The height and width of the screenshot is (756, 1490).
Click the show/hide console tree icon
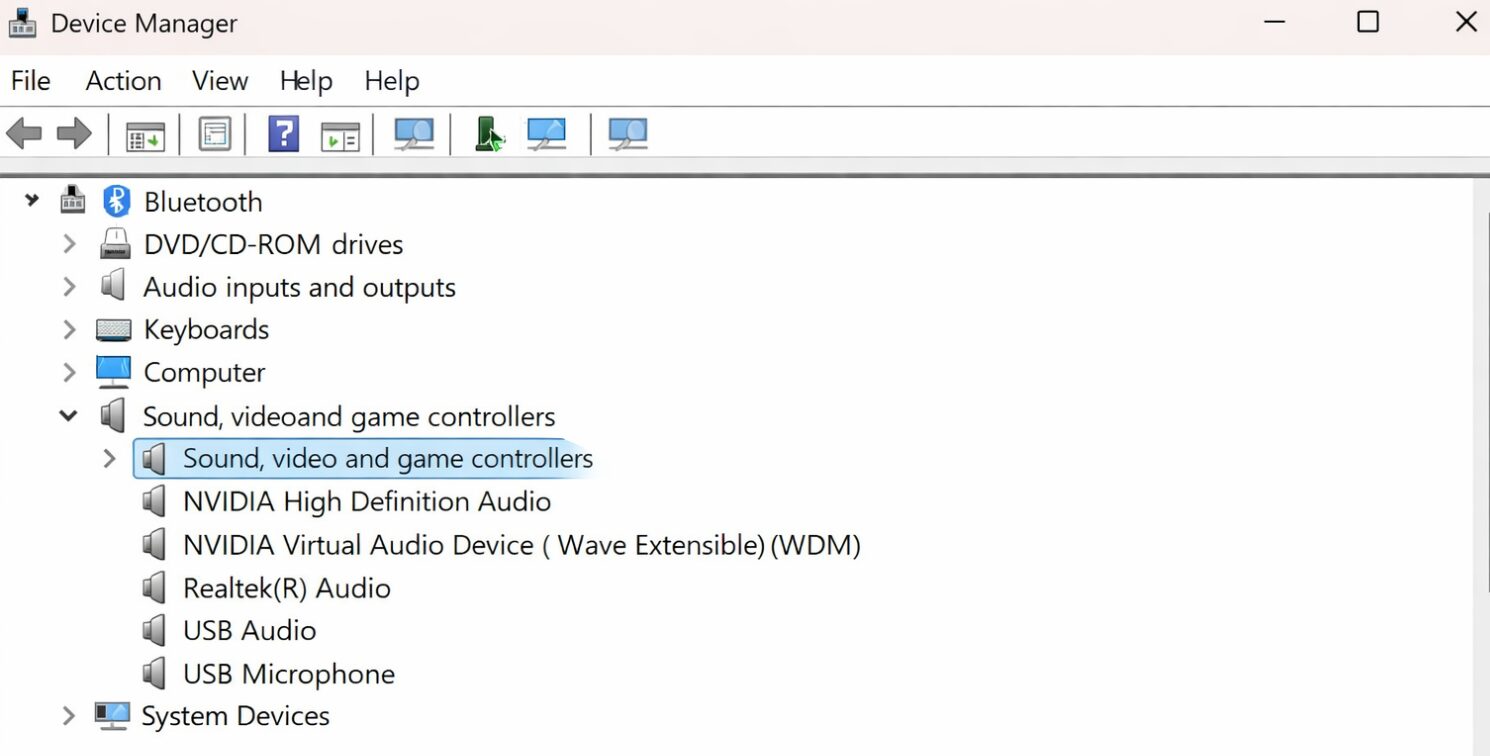[x=145, y=134]
